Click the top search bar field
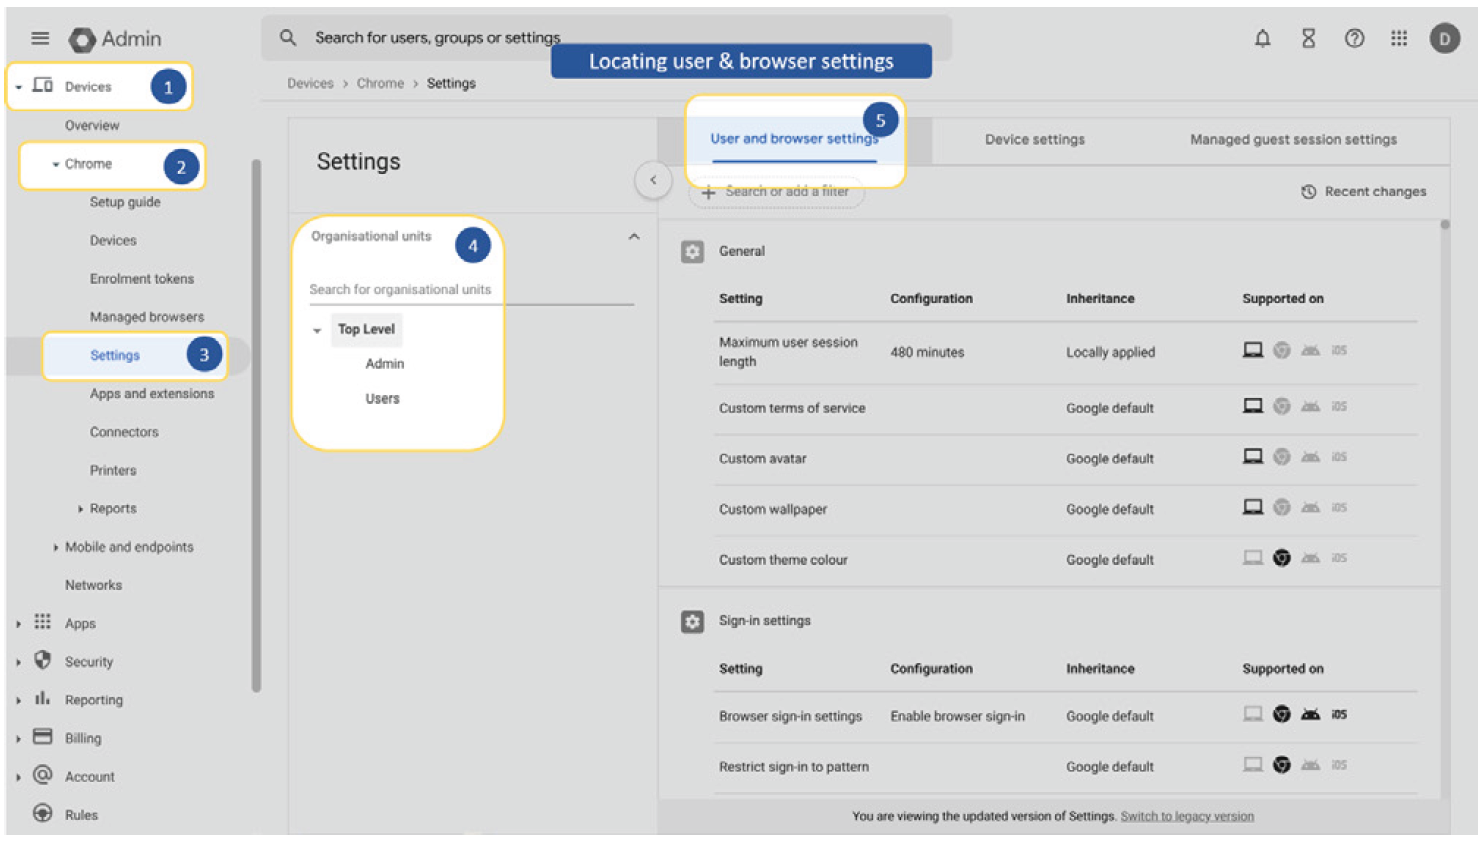Viewport: 1483px width, 841px height. point(607,37)
